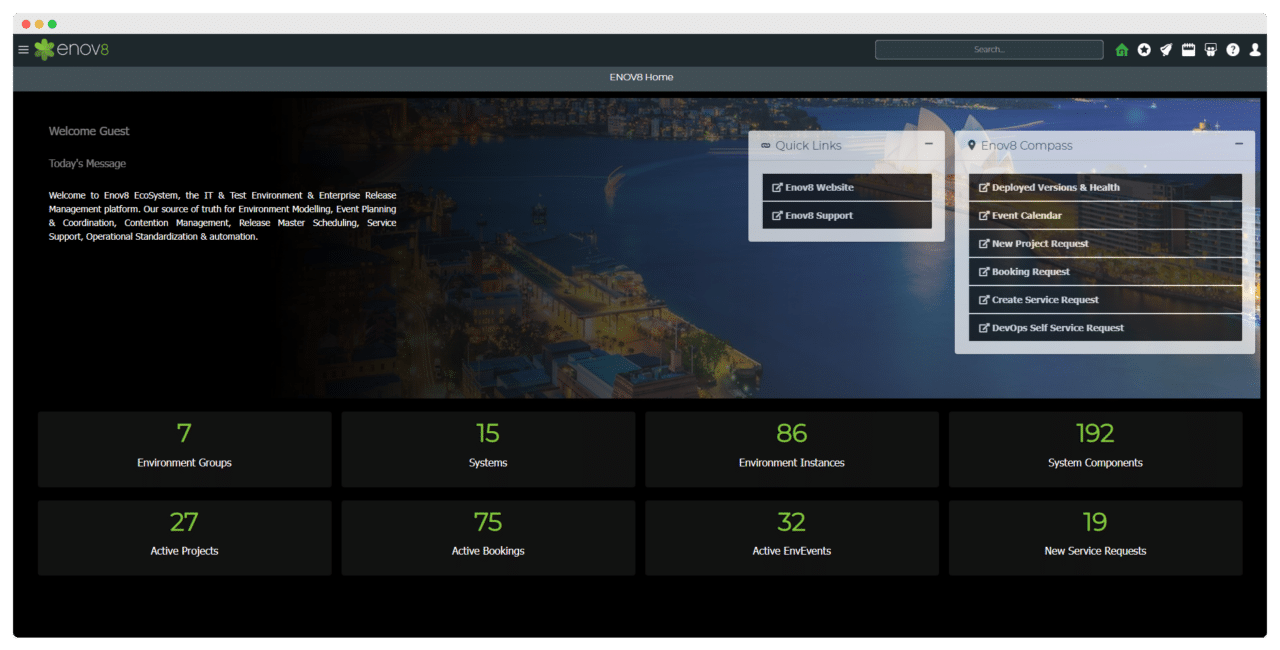Click the Enov8 flower logo

click(x=43, y=48)
